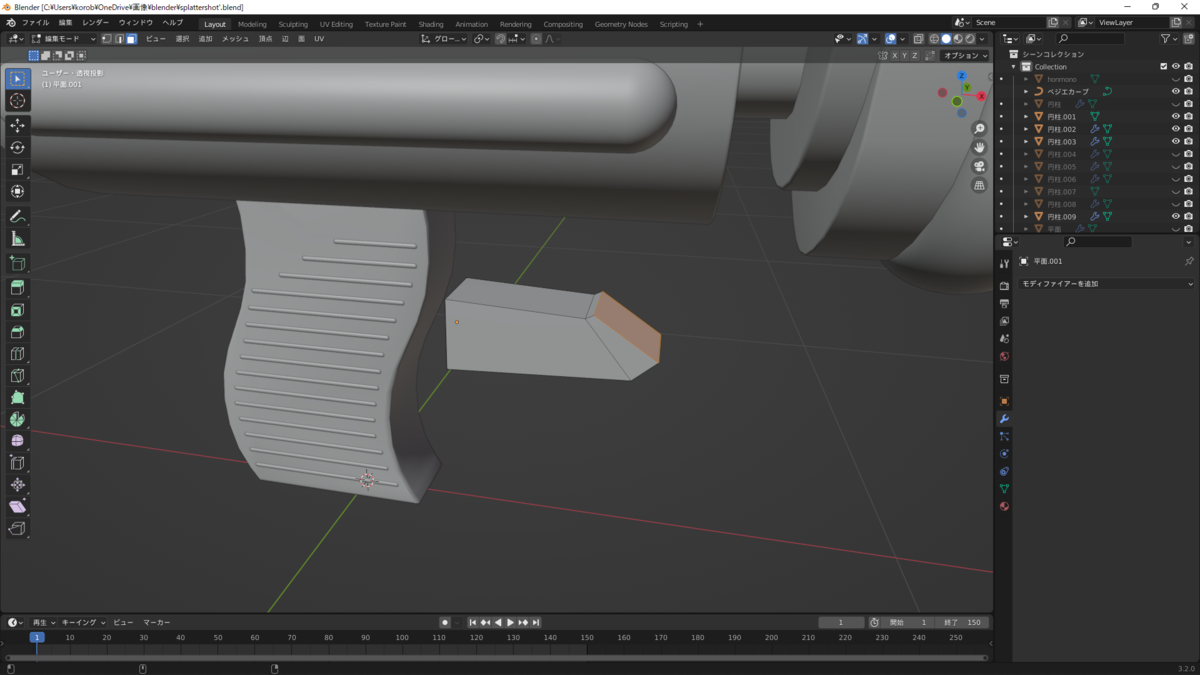The width and height of the screenshot is (1200, 675).
Task: Select the Edge Slide tool
Action: coord(17,463)
